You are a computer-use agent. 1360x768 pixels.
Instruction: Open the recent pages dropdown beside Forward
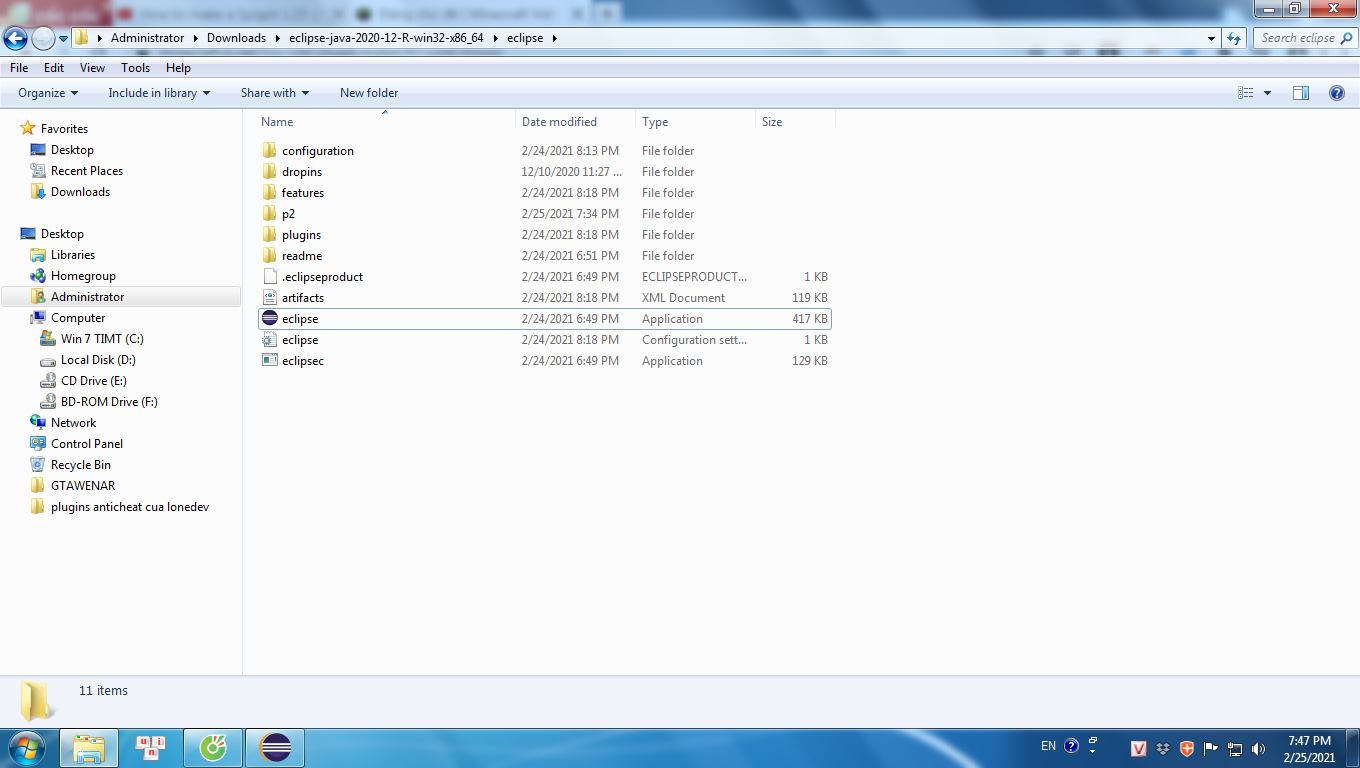click(63, 39)
